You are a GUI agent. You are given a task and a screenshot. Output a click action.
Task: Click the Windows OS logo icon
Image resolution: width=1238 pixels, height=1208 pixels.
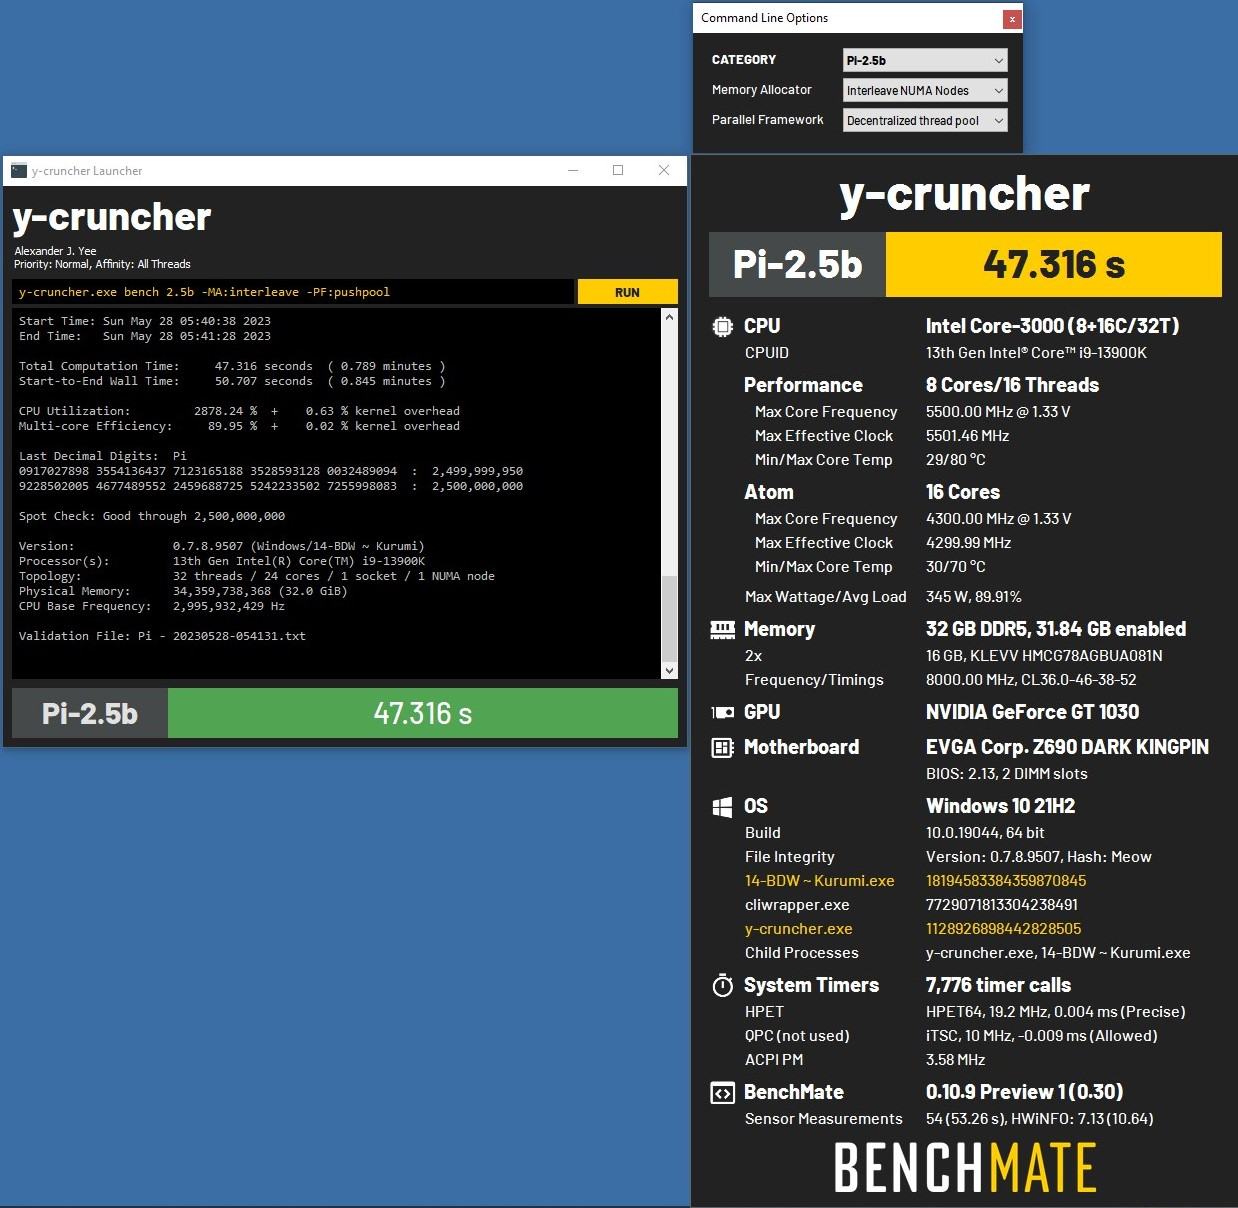click(x=722, y=807)
